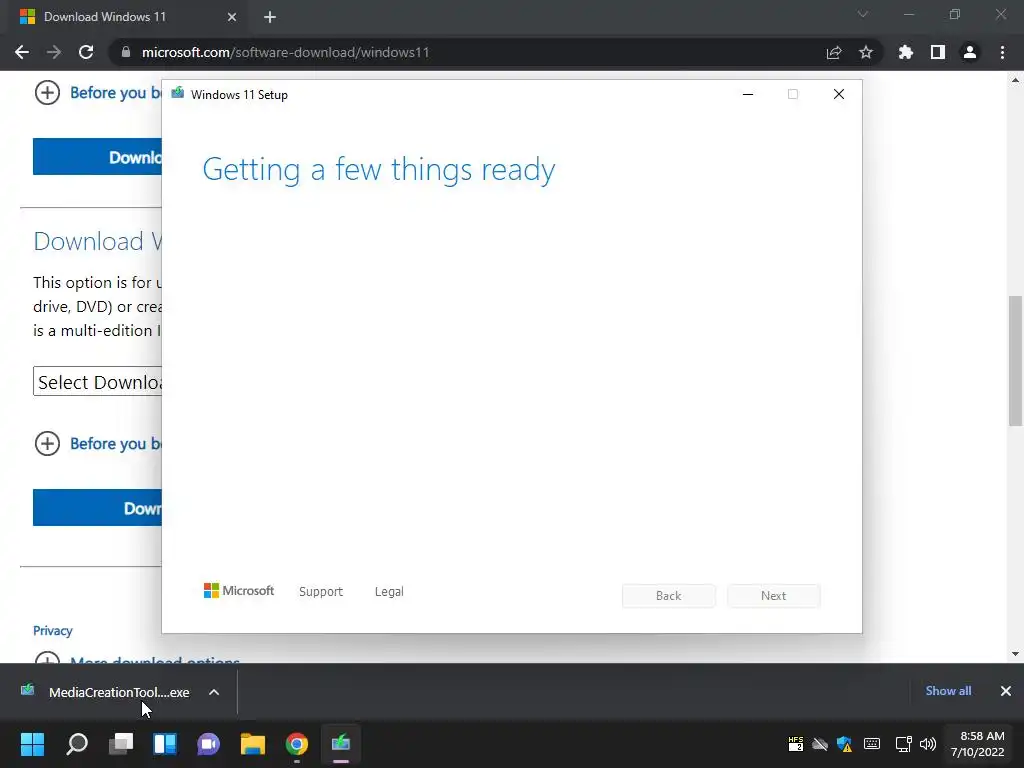Open Chrome profile avatar menu
Screen dimensions: 1024x768
(970, 52)
